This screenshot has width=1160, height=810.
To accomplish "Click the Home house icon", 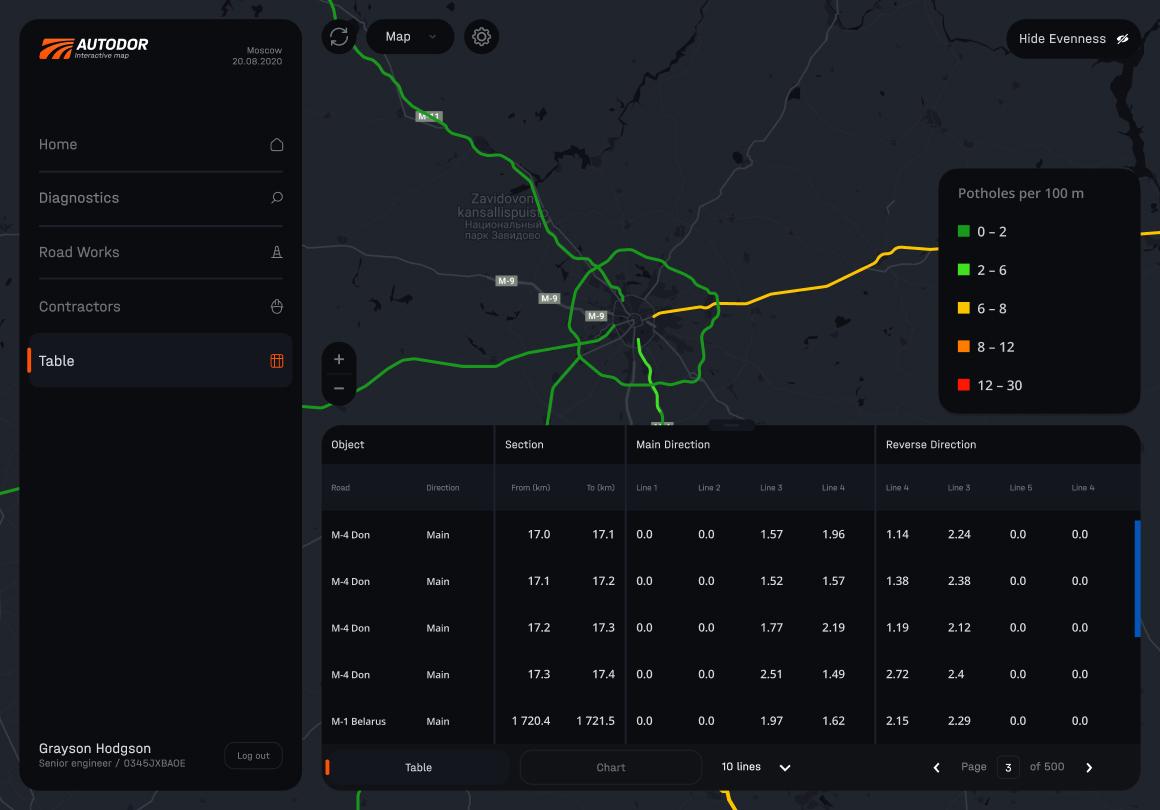I will point(277,144).
